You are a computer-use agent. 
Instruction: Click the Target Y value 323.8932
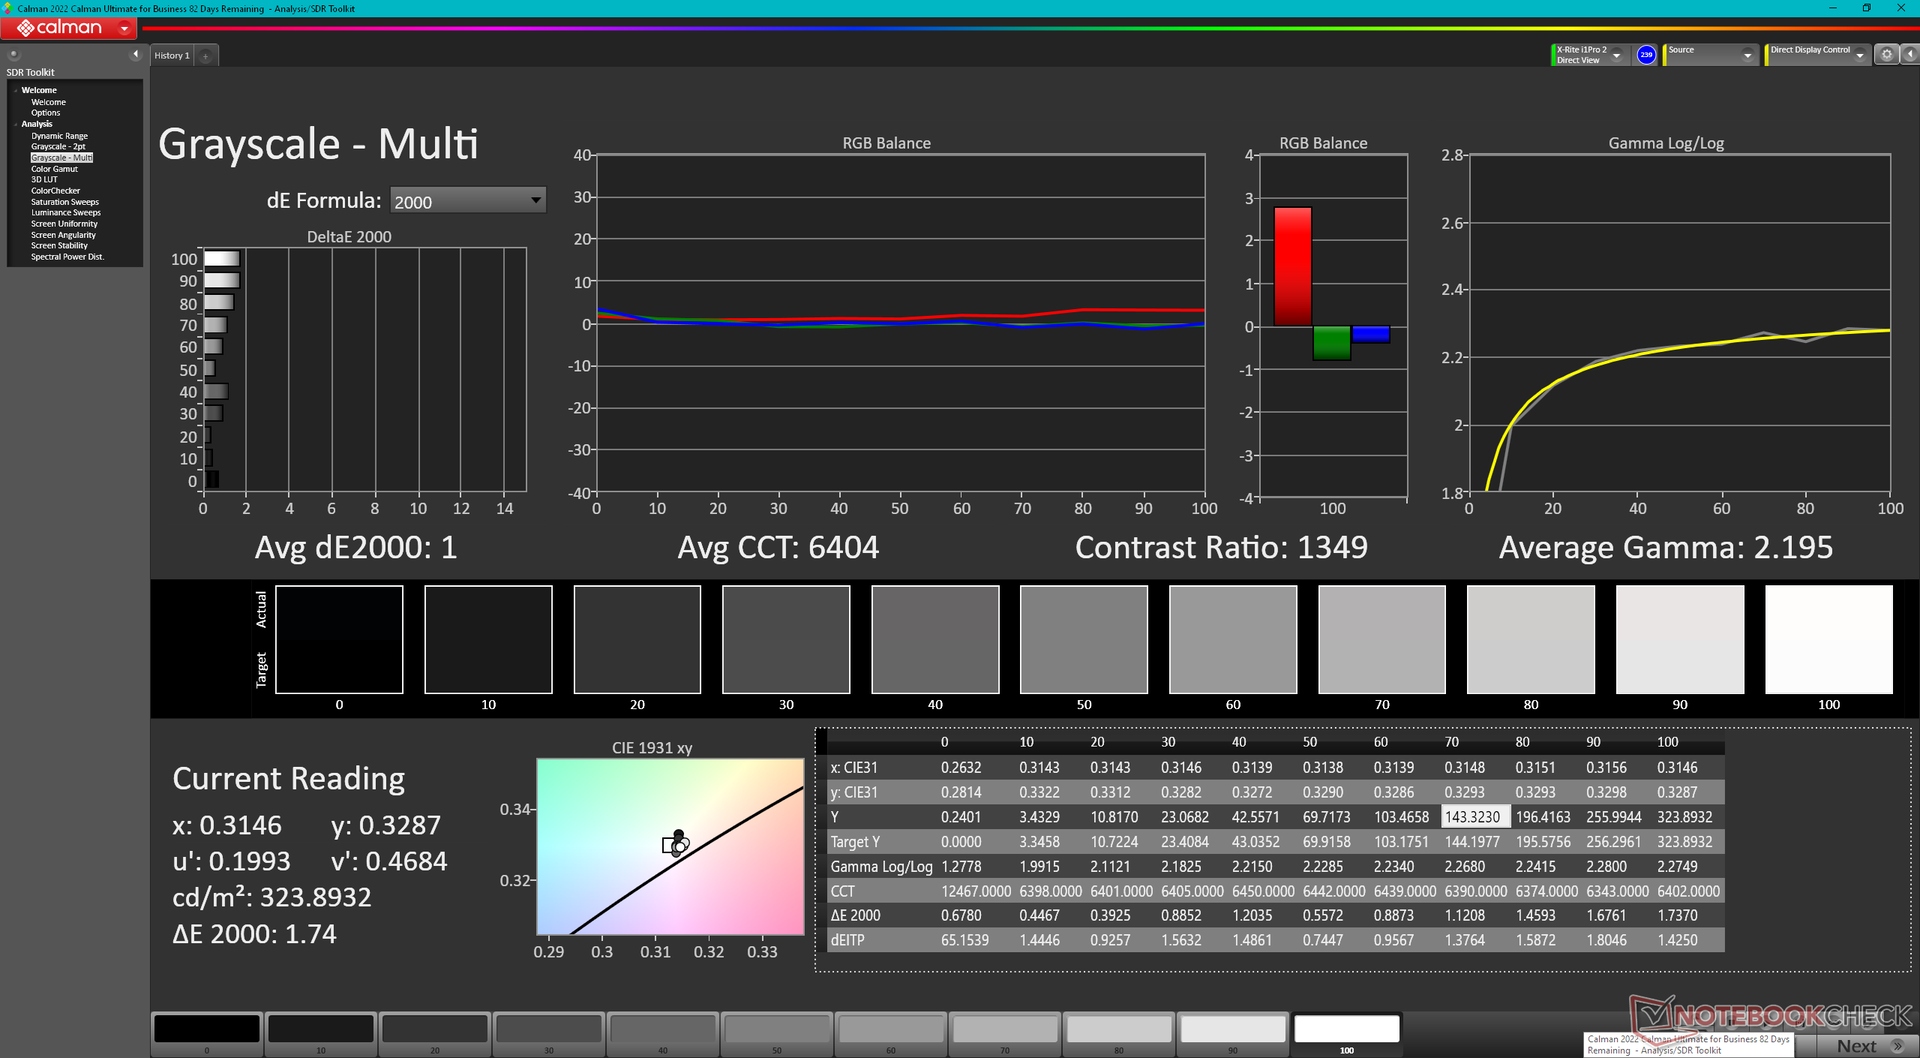pos(1684,842)
